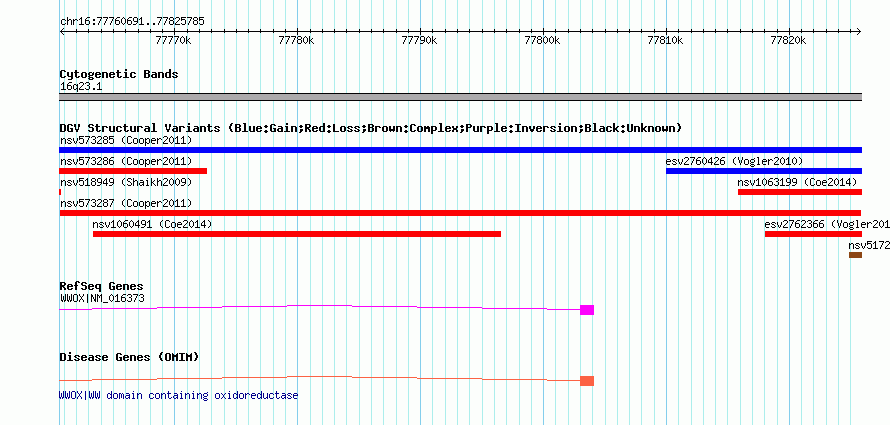Viewport: 890px width, 425px height.
Task: Open the nsv1060491 (Coe2014) label
Action: pyautogui.click(x=152, y=224)
